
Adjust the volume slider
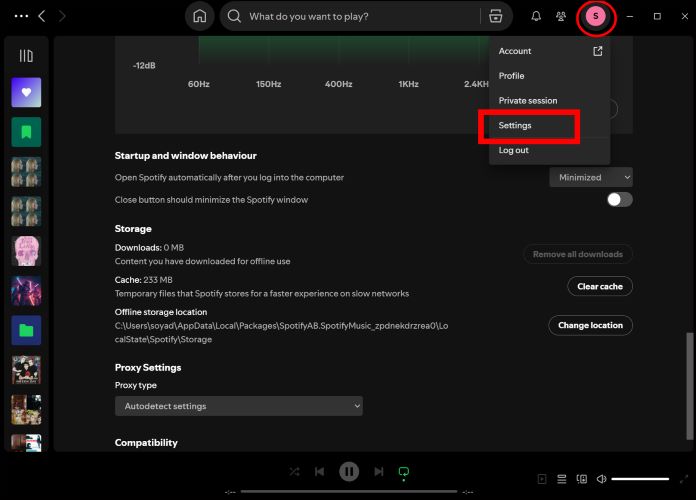pos(640,479)
